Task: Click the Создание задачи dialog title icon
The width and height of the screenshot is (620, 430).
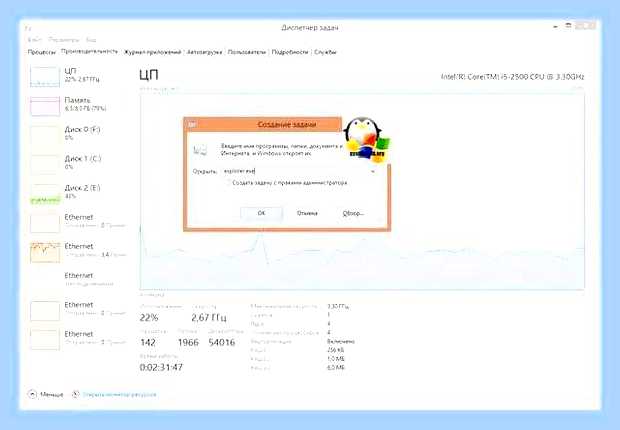Action: click(192, 125)
